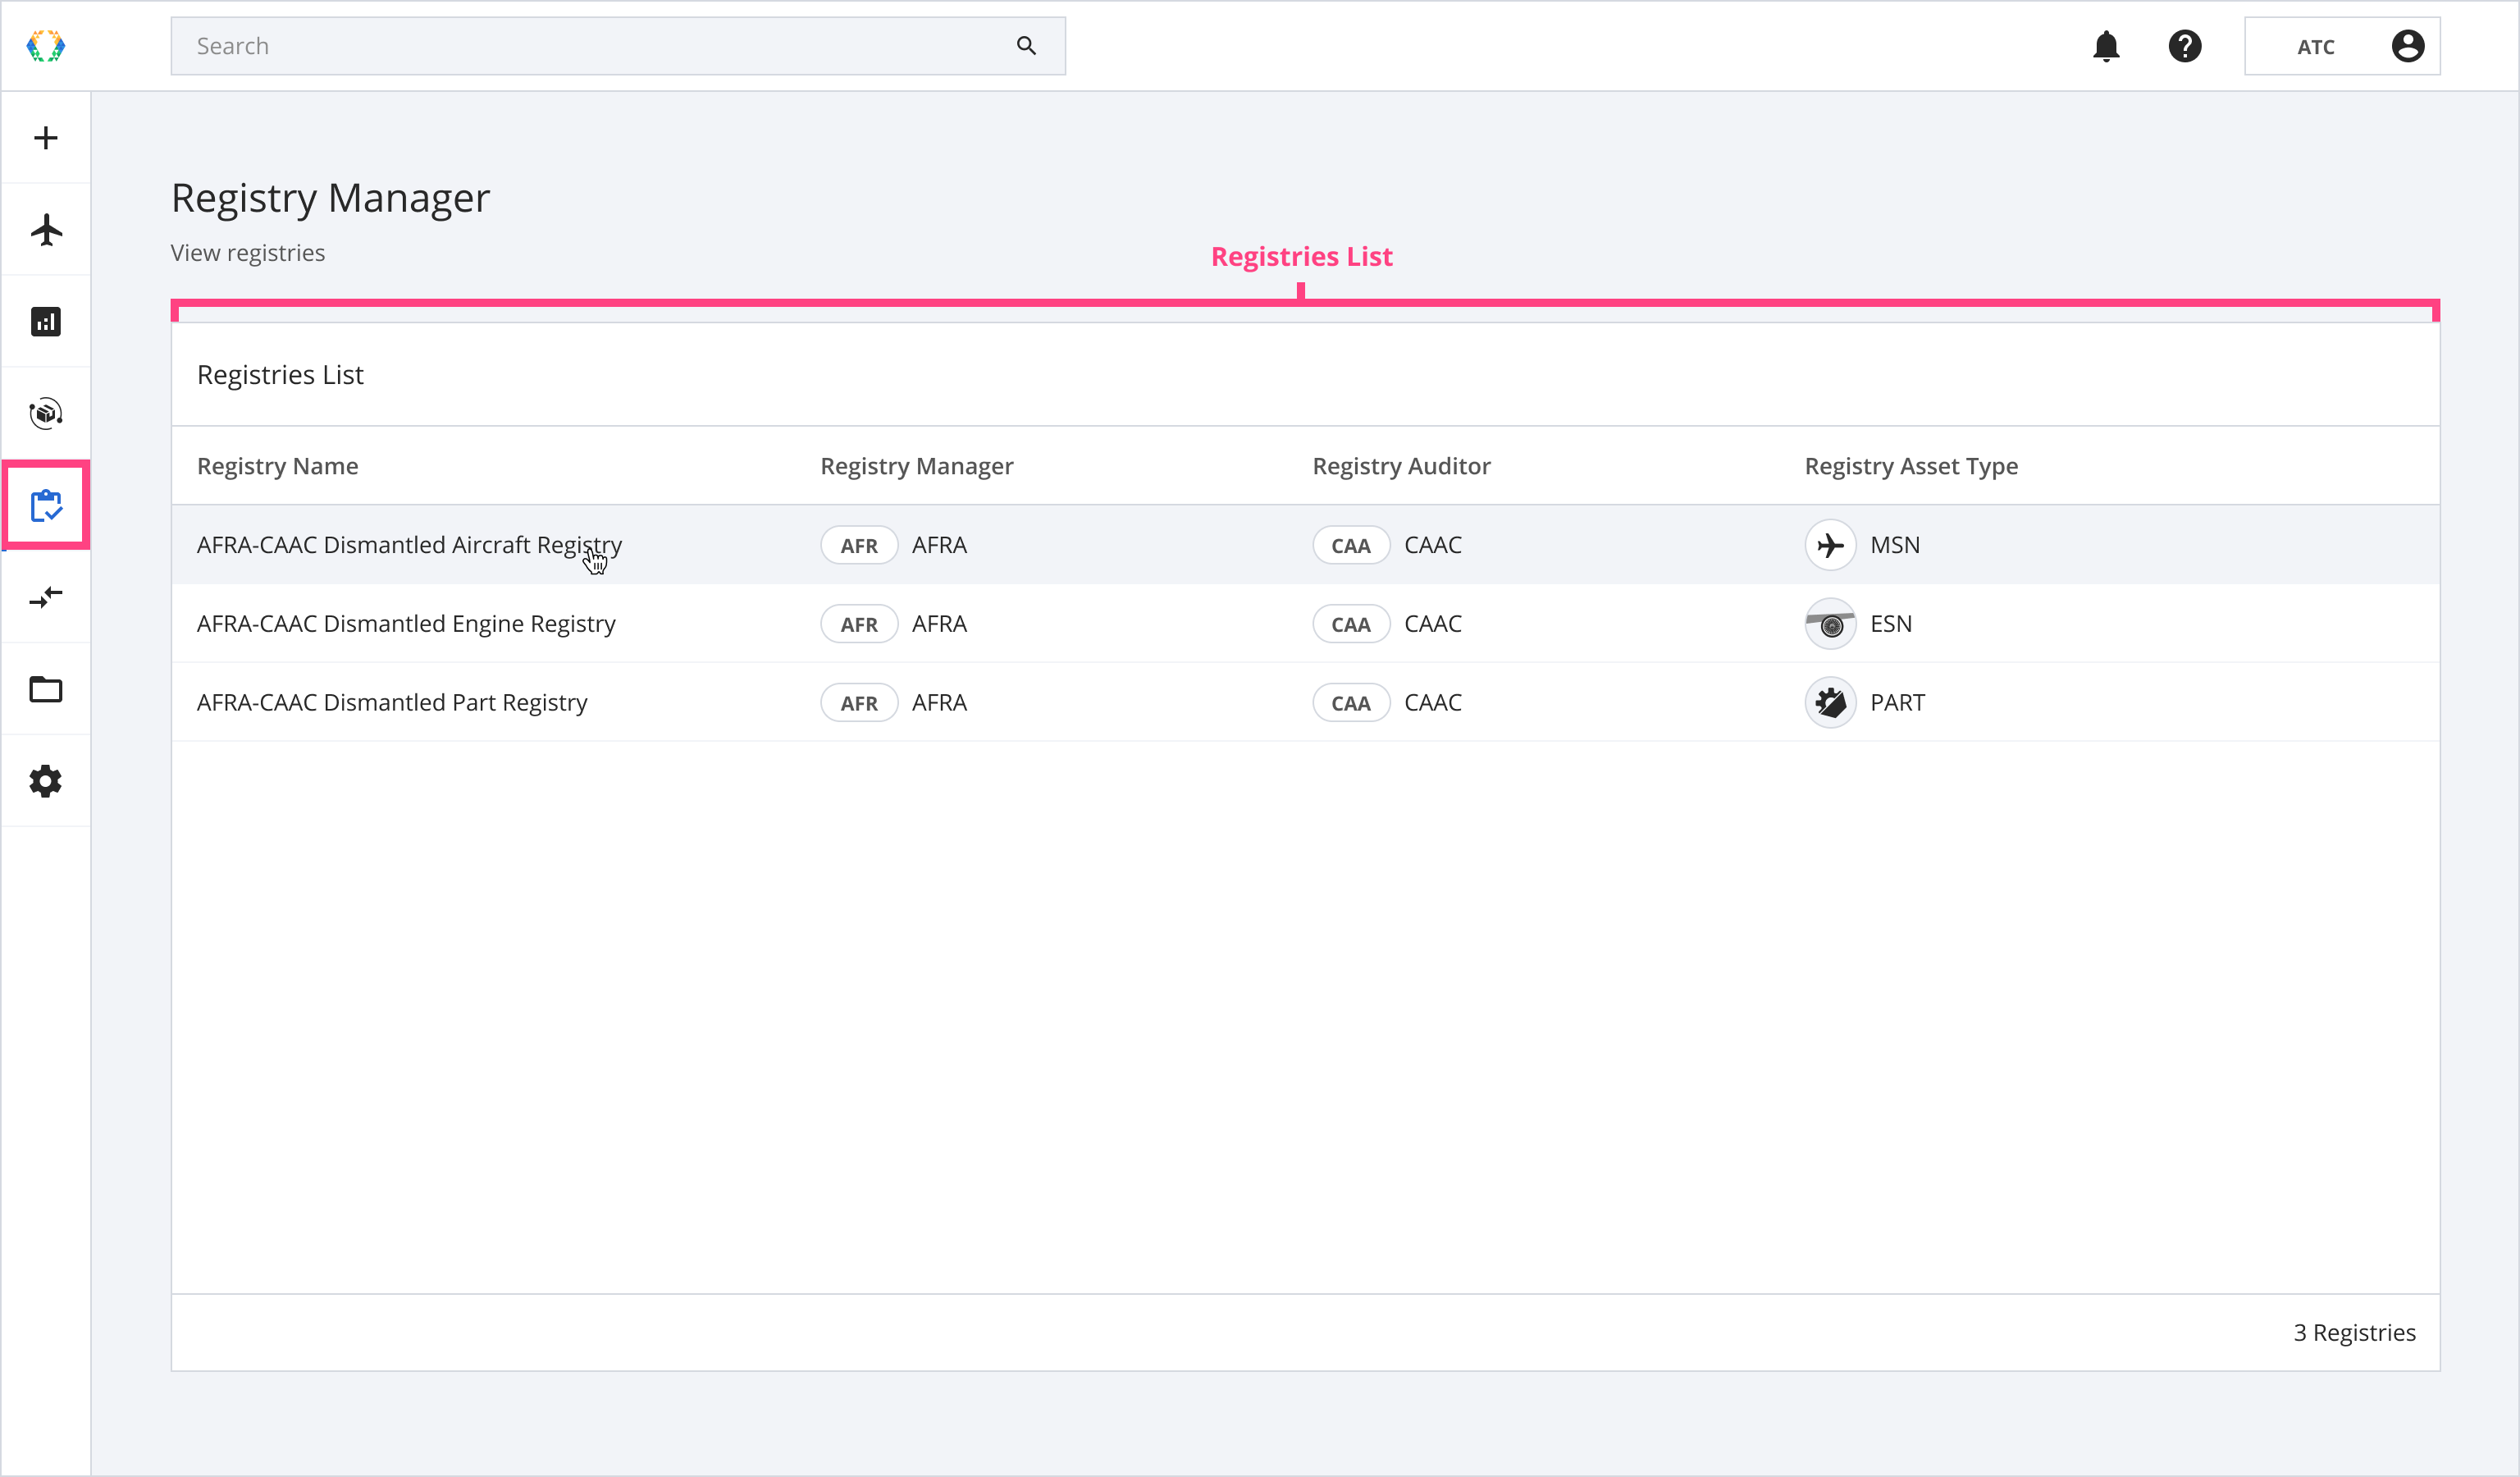The width and height of the screenshot is (2520, 1477).
Task: Click the 3D box tracking sidebar icon
Action: pyautogui.click(x=46, y=413)
